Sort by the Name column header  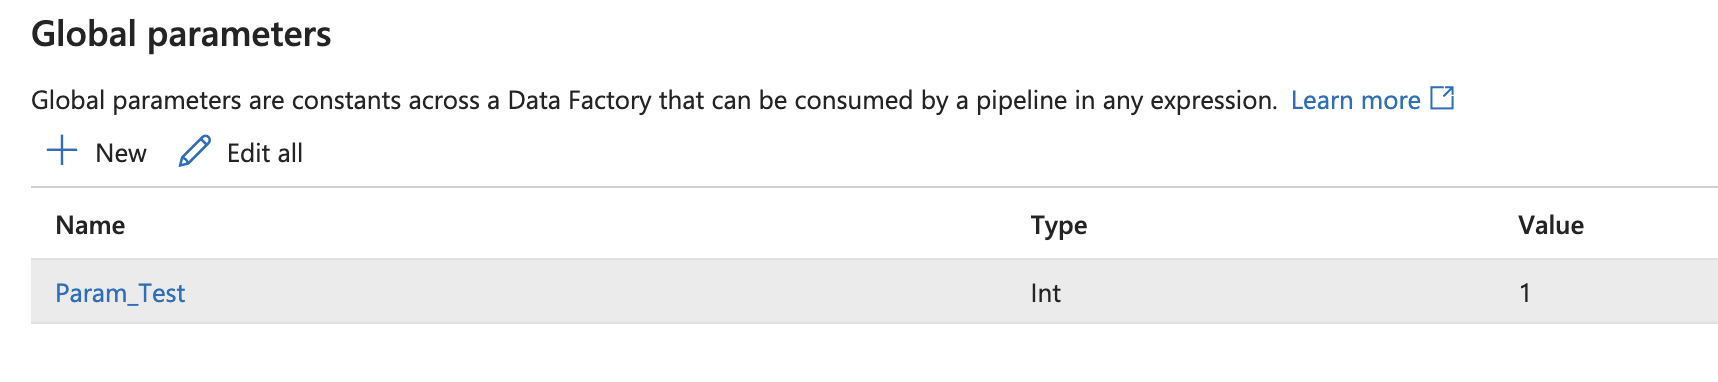[x=90, y=225]
